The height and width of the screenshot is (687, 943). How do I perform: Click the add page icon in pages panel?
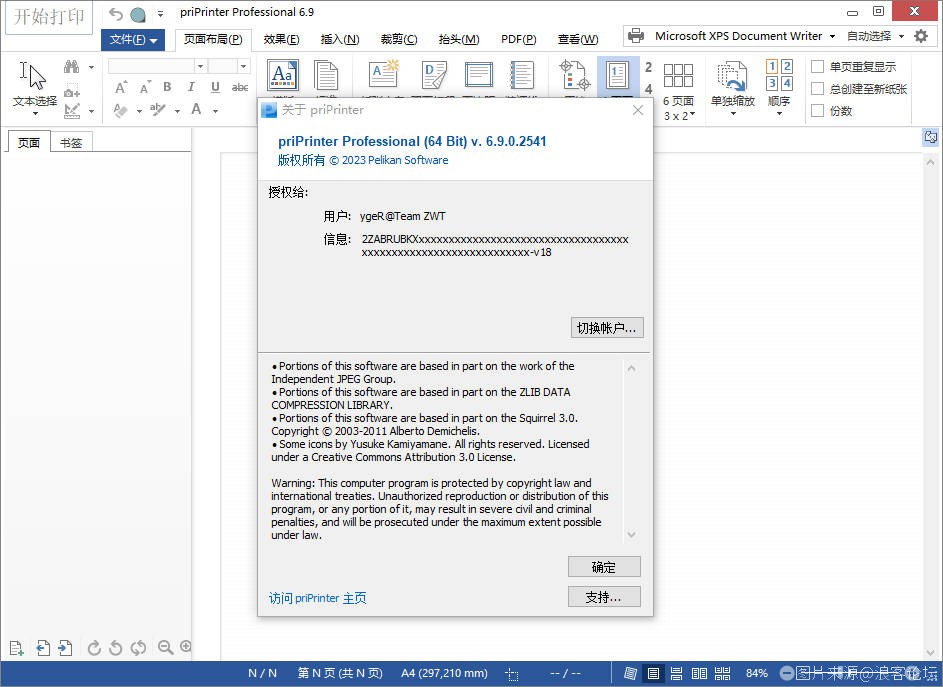tap(17, 648)
